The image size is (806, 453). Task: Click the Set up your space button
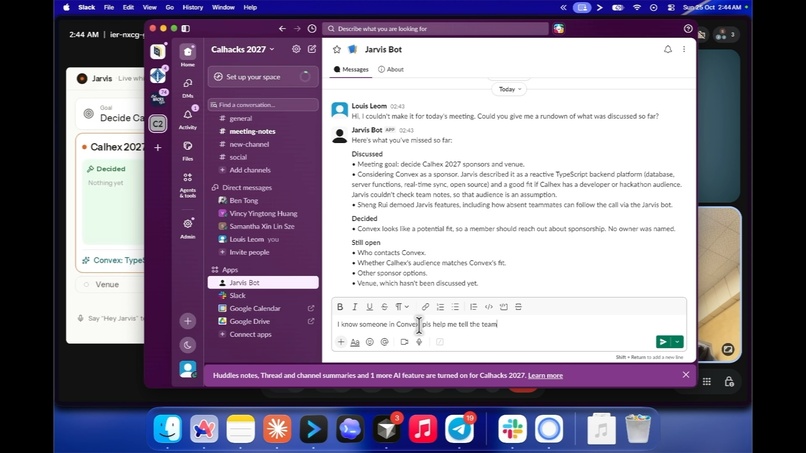263,77
